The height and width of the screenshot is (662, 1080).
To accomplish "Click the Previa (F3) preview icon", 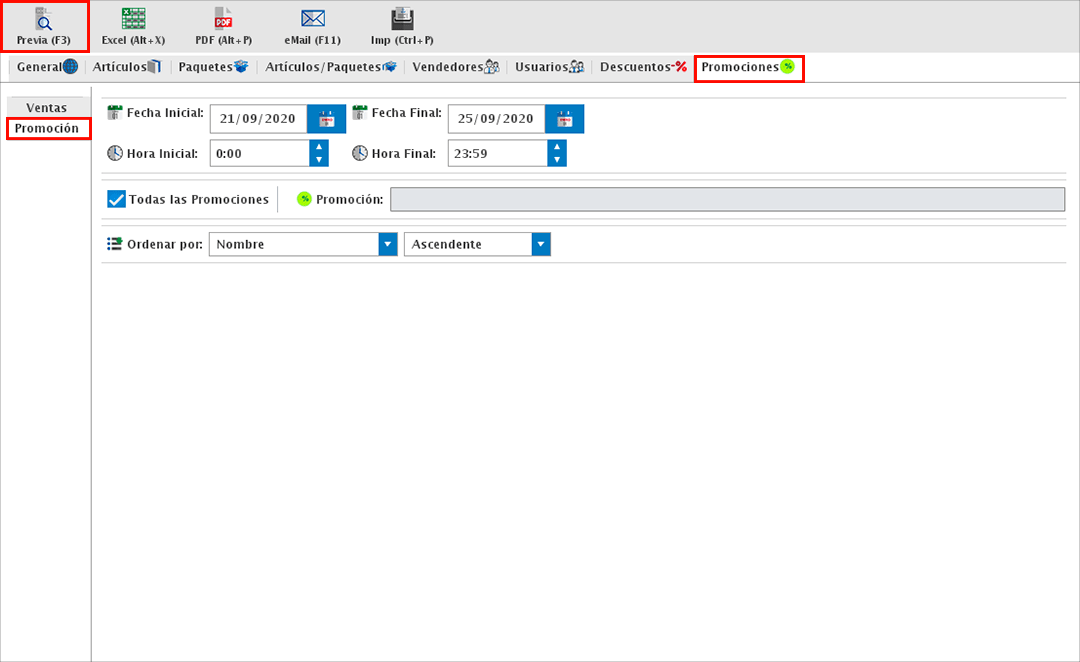I will click(43, 19).
